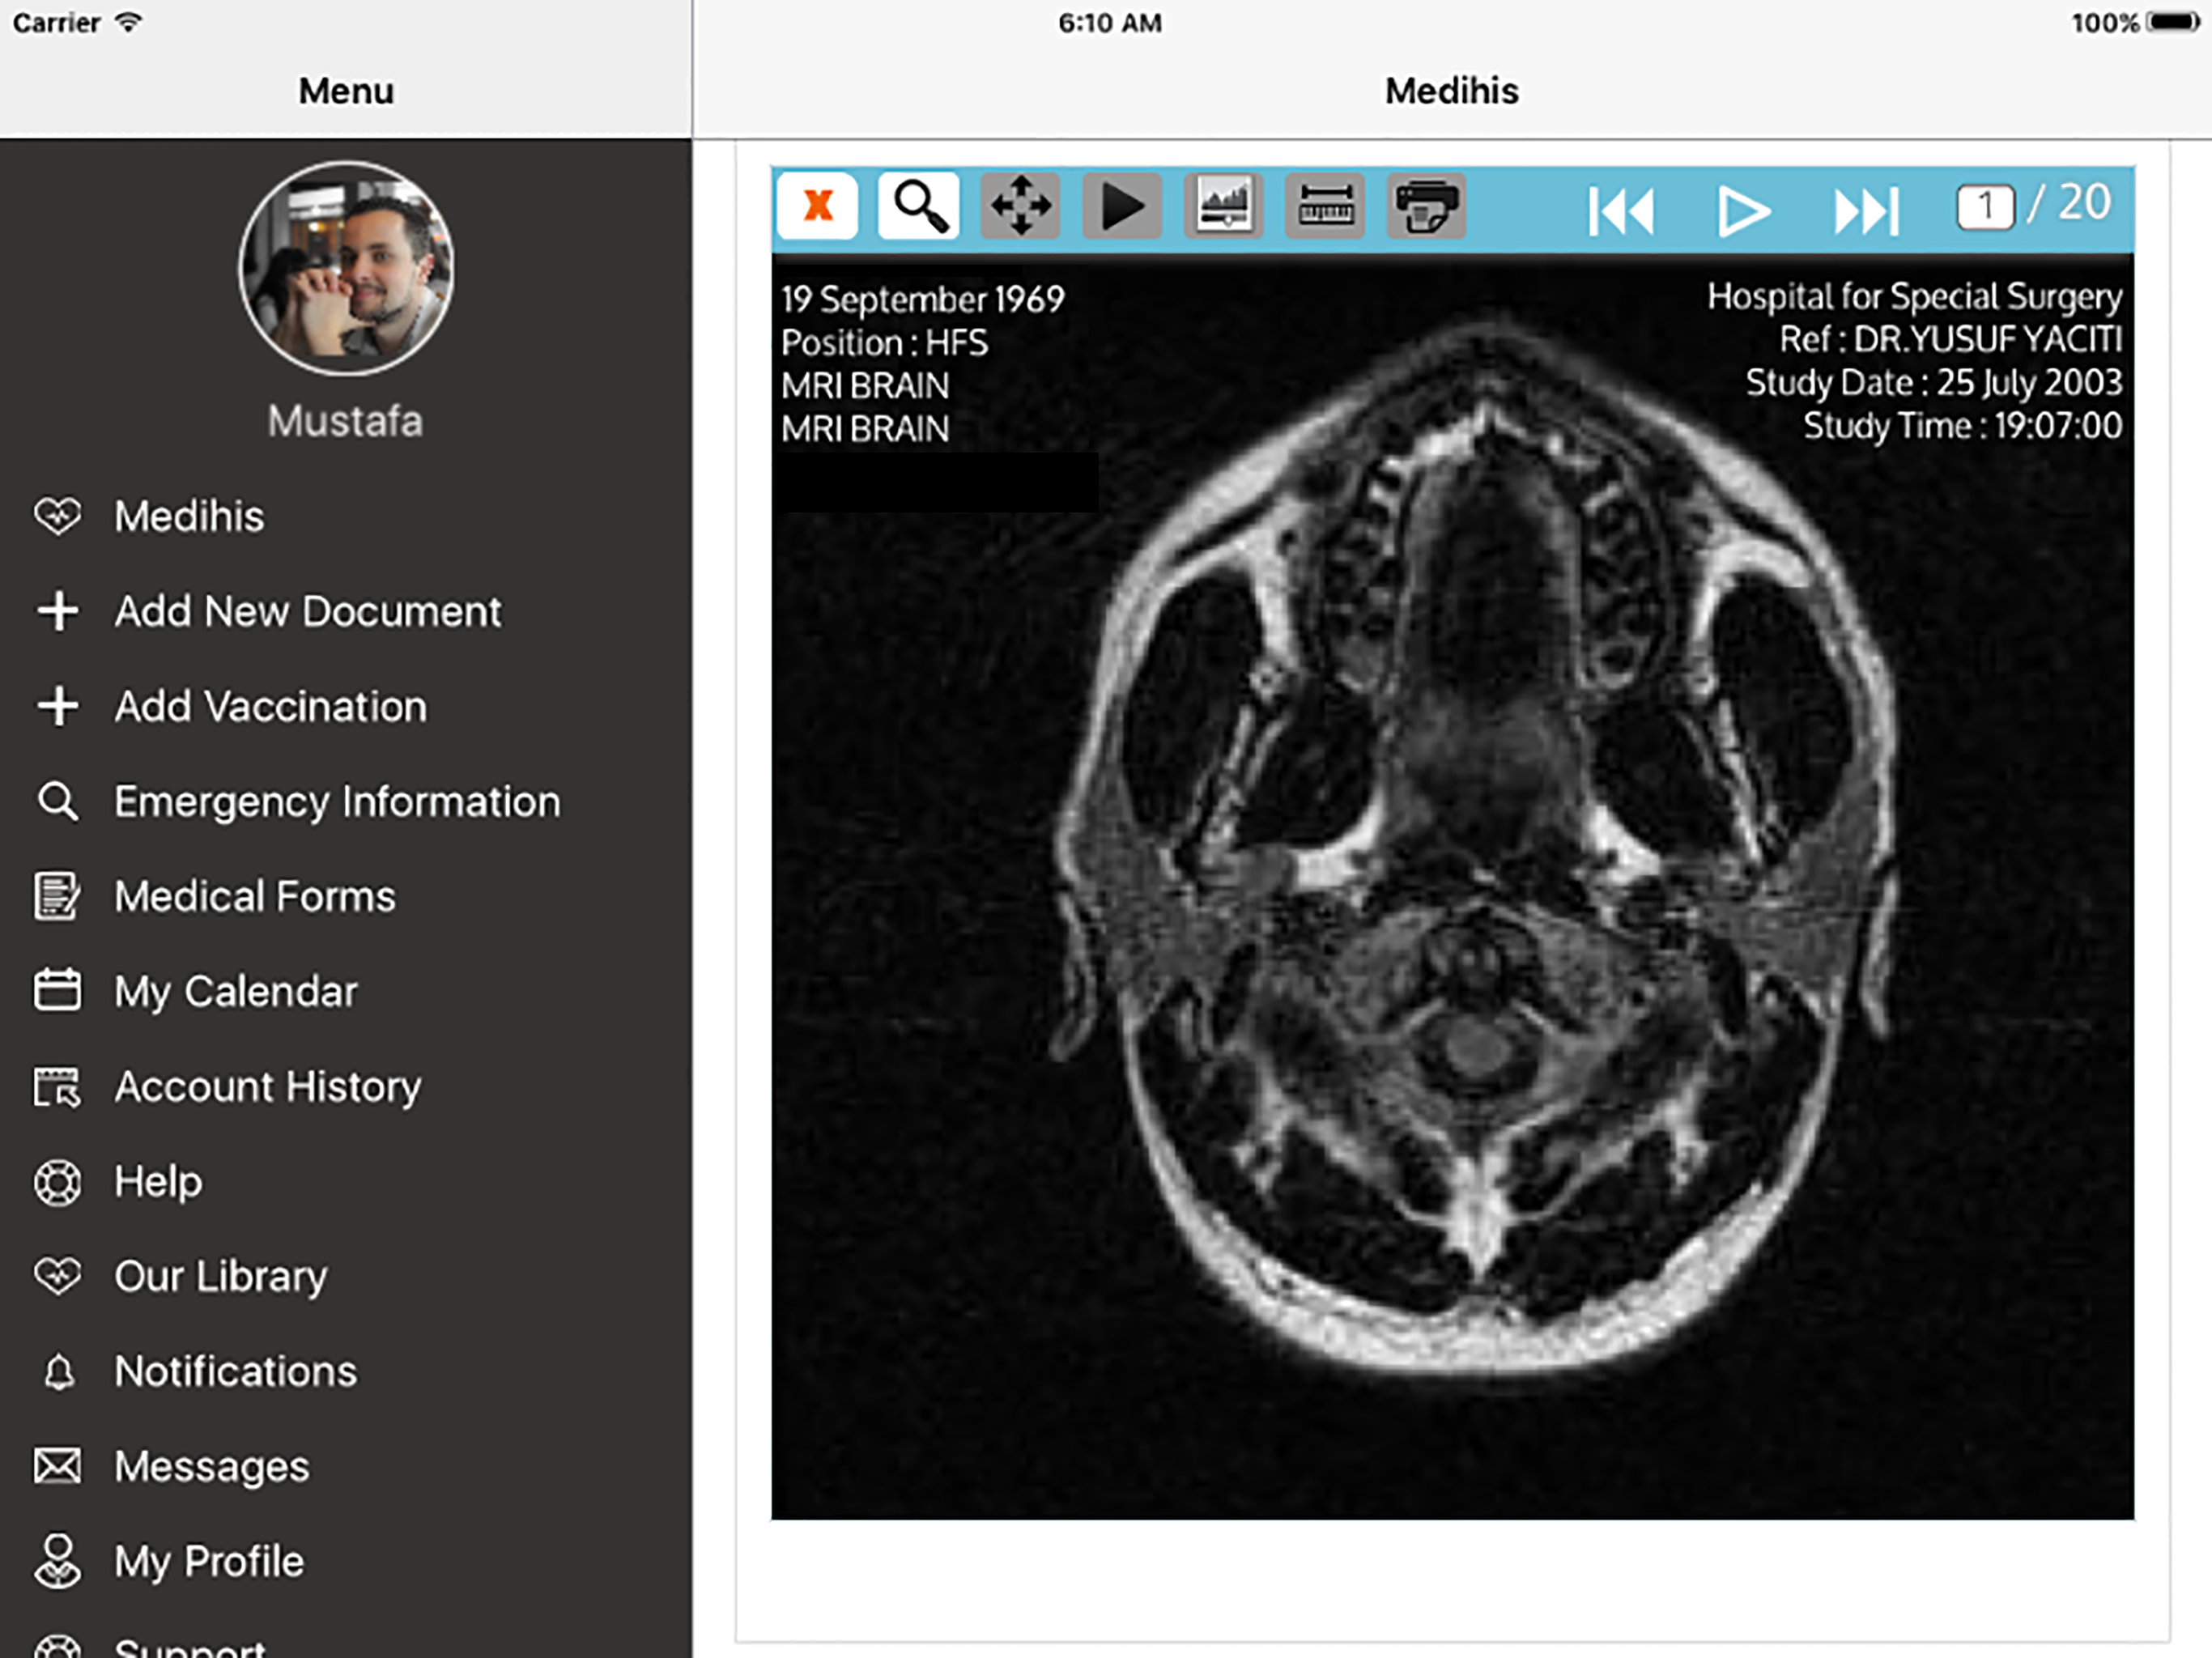Click the plus icon beside Add Vaccination
The image size is (2212, 1658).
(x=58, y=706)
